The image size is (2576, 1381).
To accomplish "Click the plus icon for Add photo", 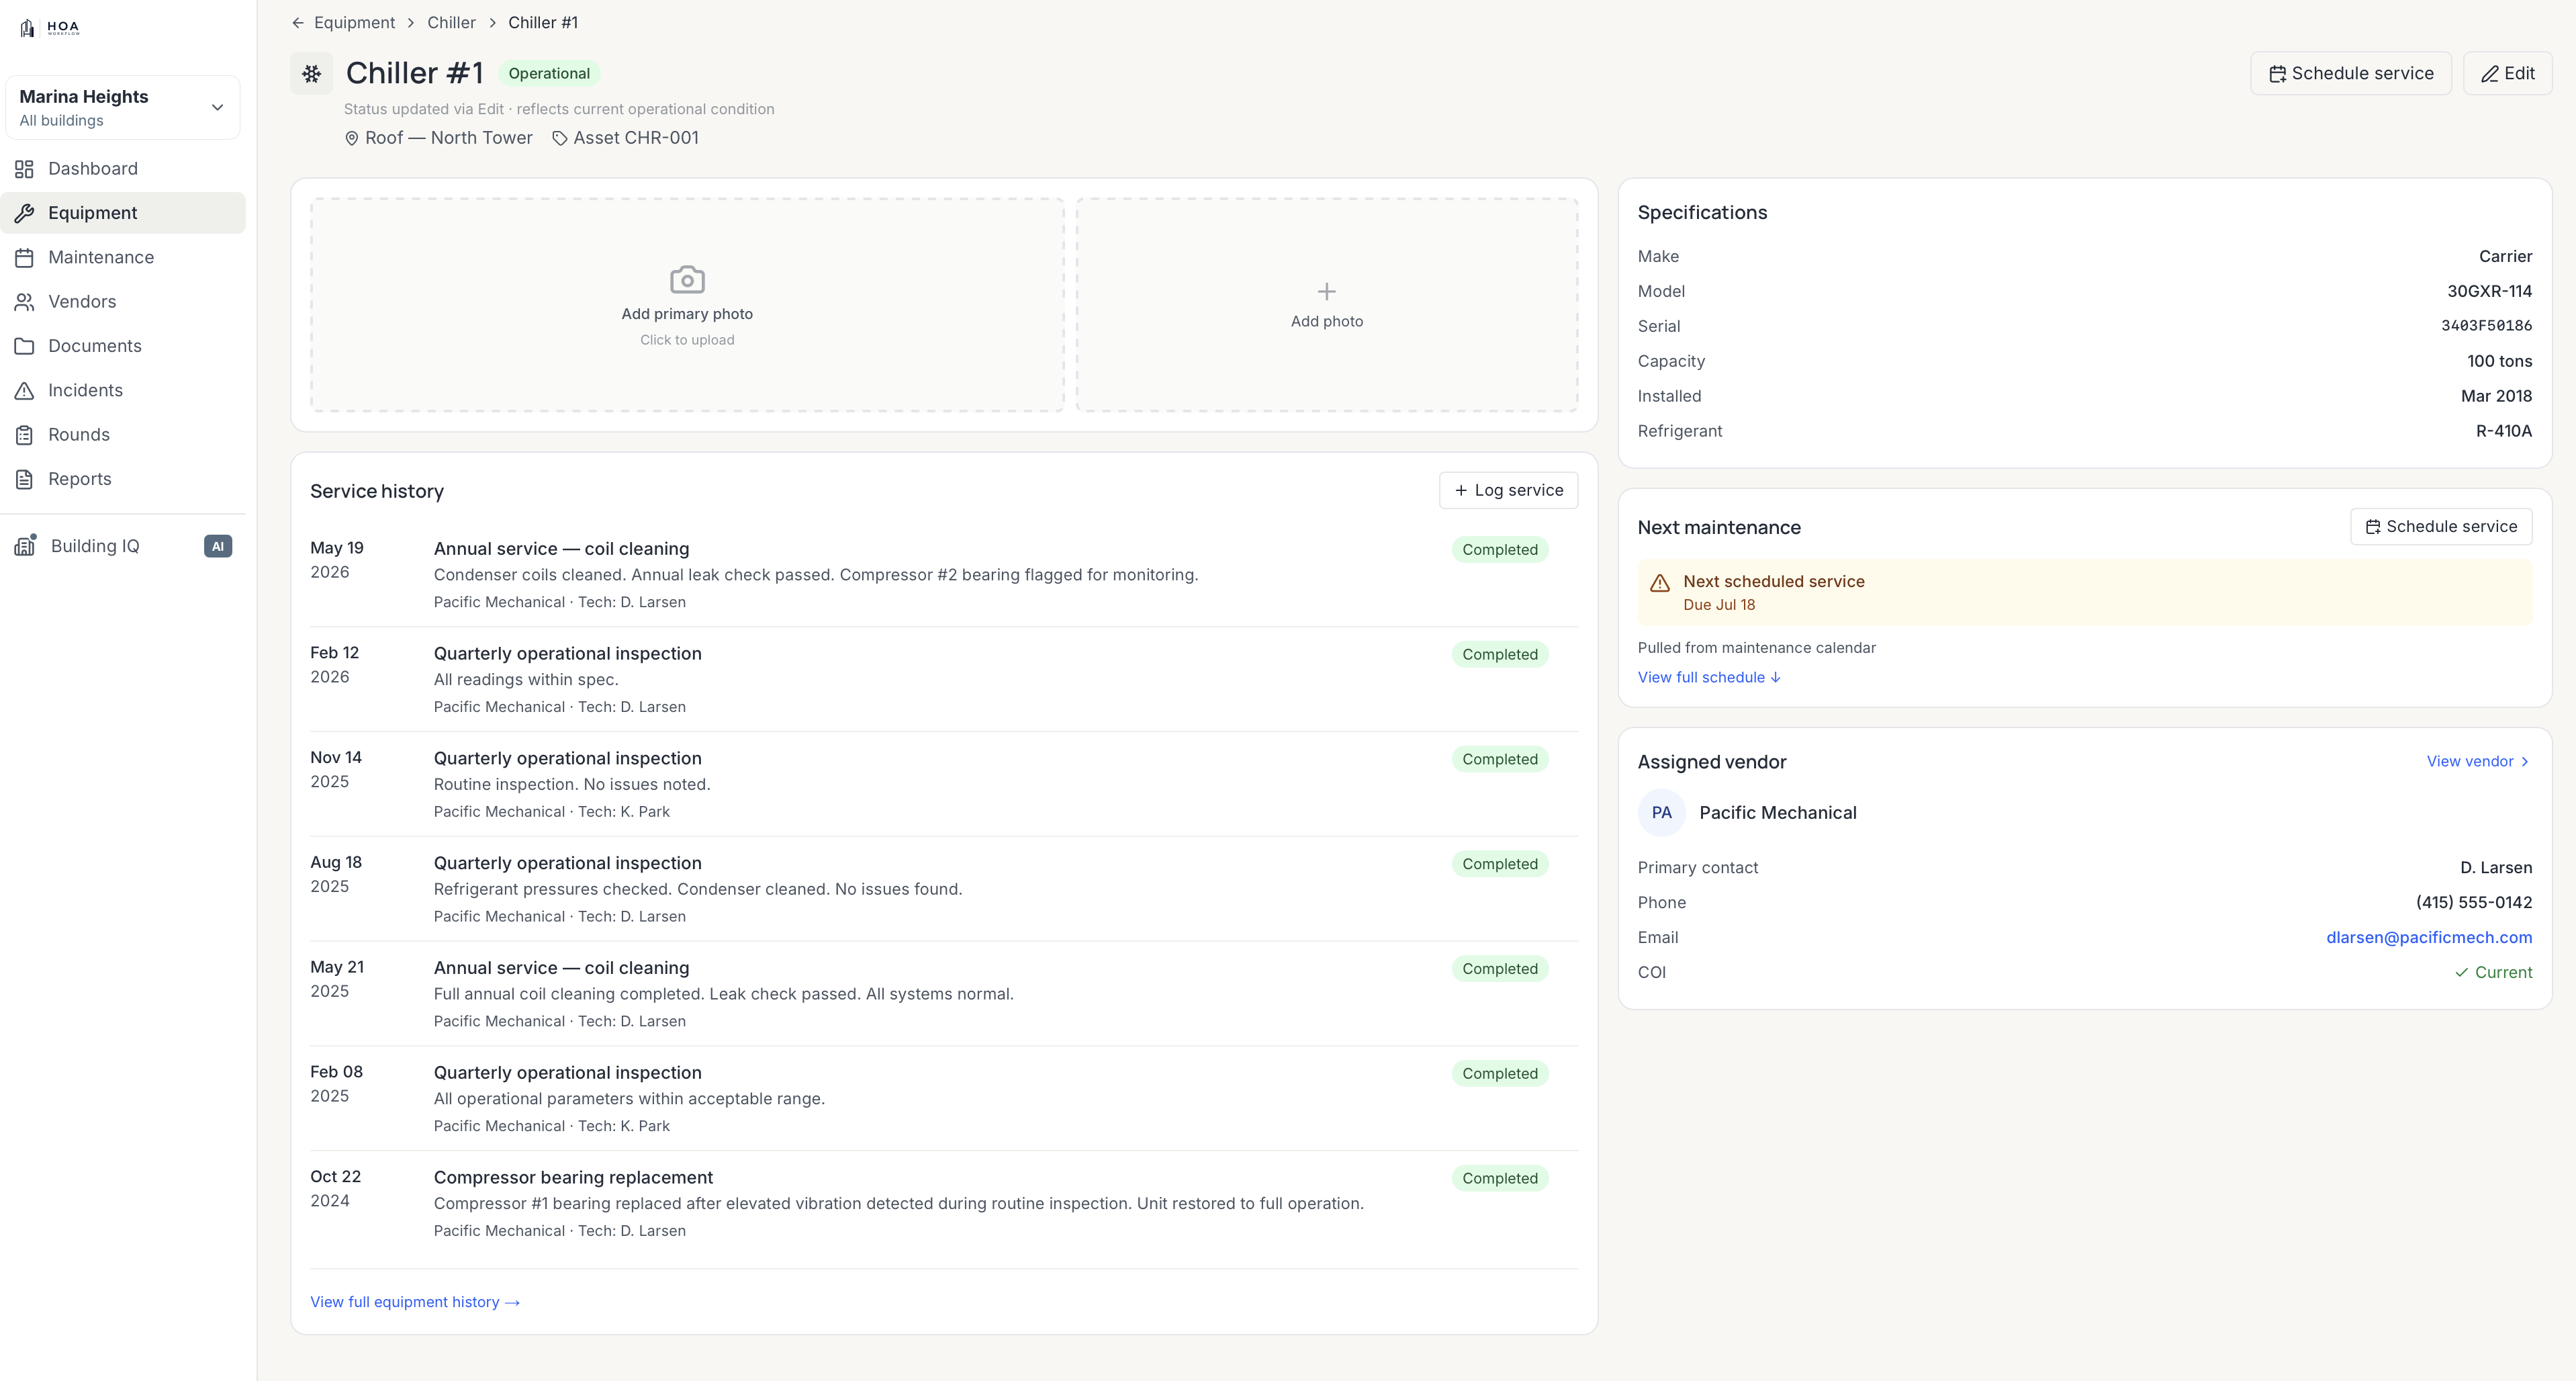I will tap(1327, 291).
